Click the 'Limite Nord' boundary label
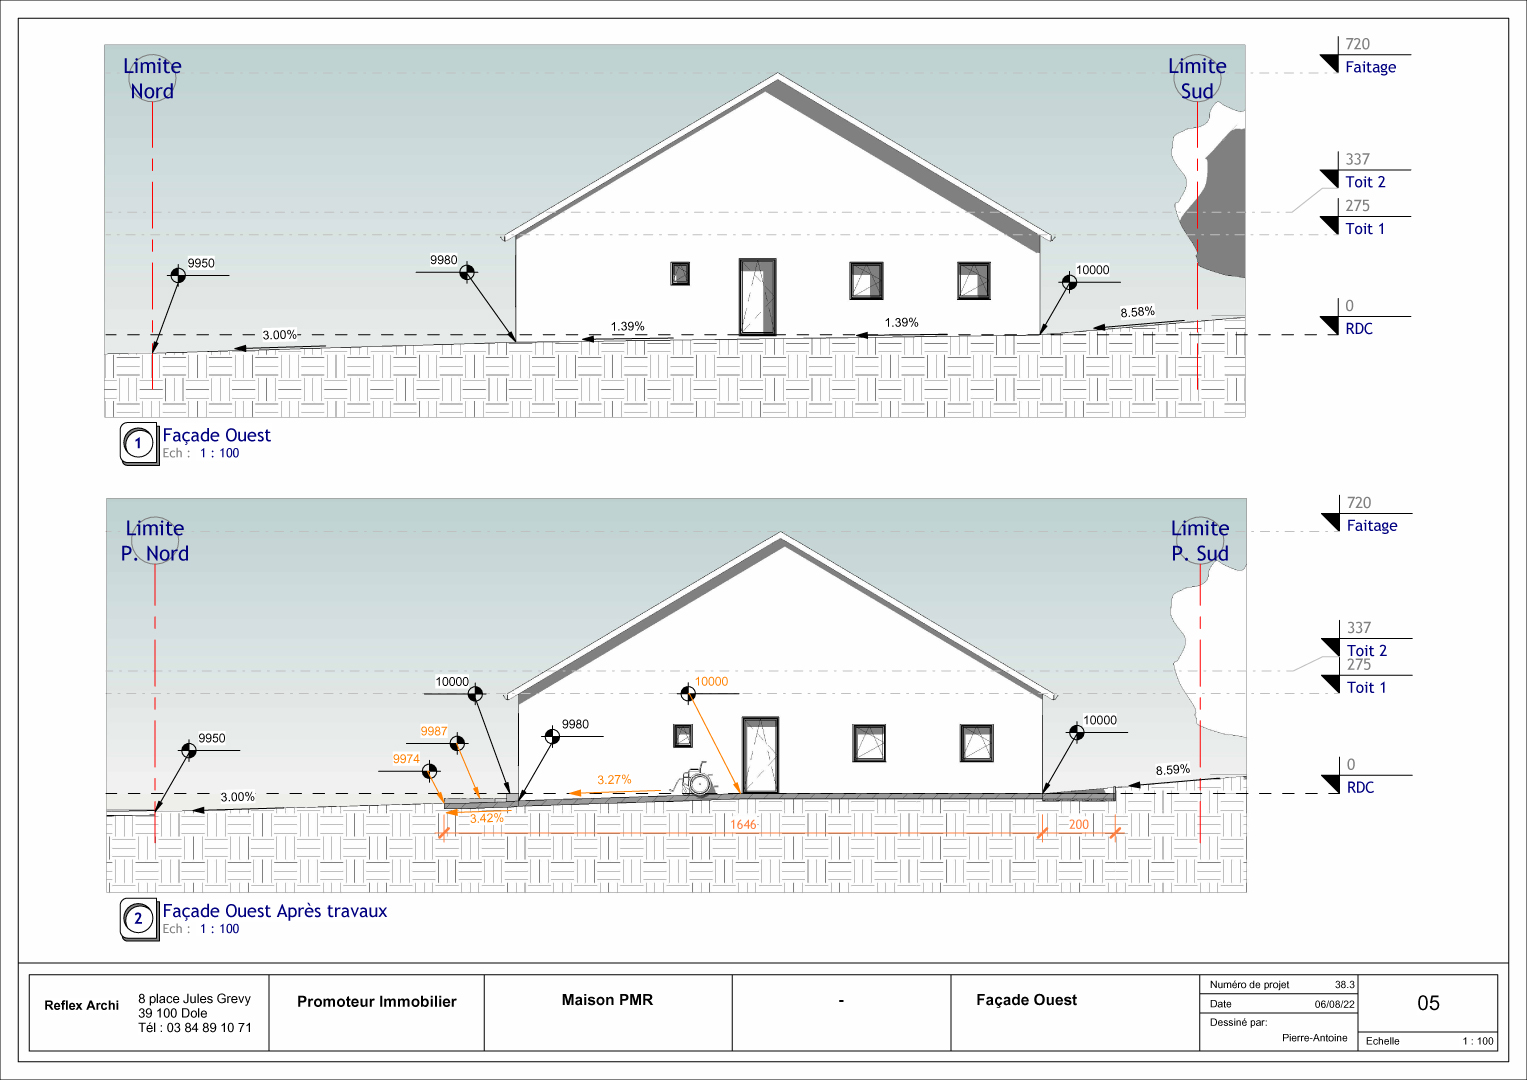The height and width of the screenshot is (1080, 1527). pos(152,78)
